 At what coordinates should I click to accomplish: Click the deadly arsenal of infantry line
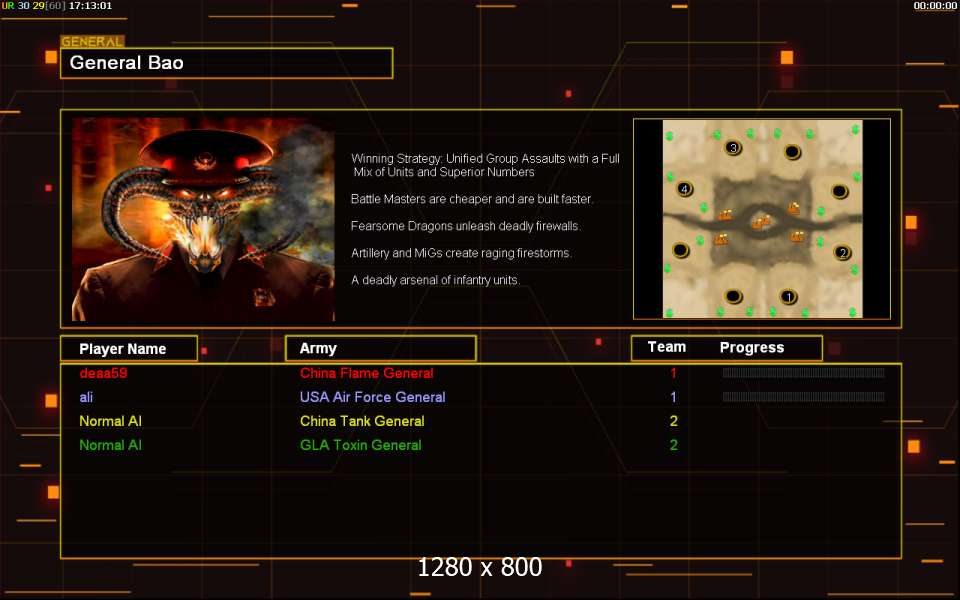(436, 280)
